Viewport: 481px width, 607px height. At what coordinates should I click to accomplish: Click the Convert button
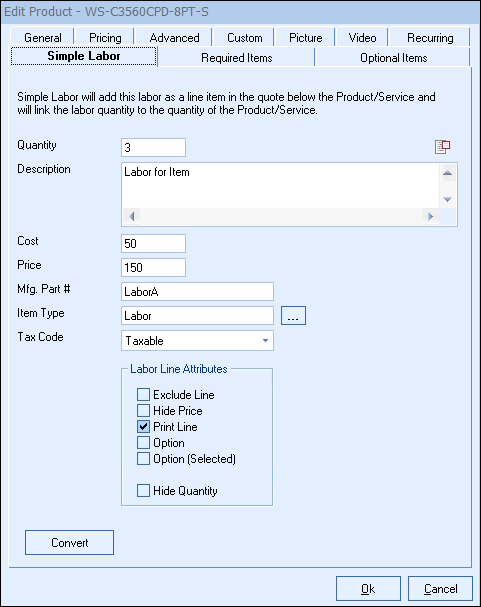tap(70, 542)
